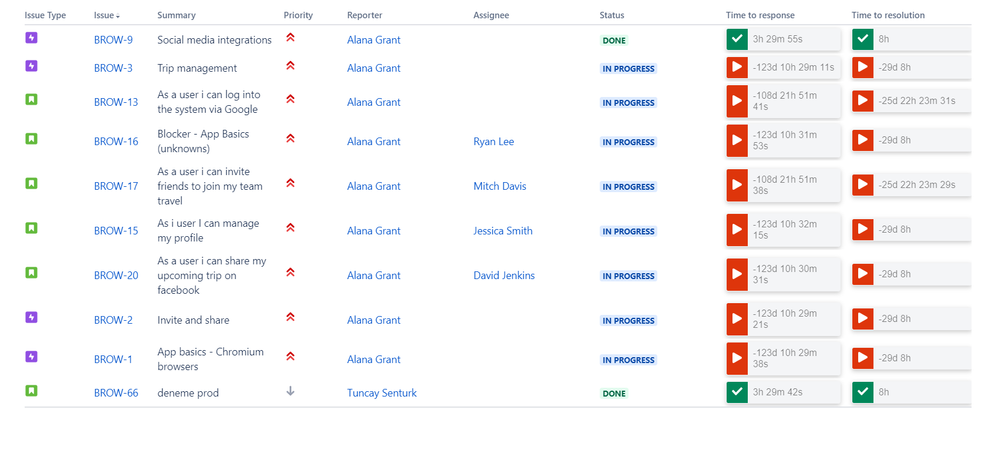Click the DONE status badge for BROW-66

point(614,393)
